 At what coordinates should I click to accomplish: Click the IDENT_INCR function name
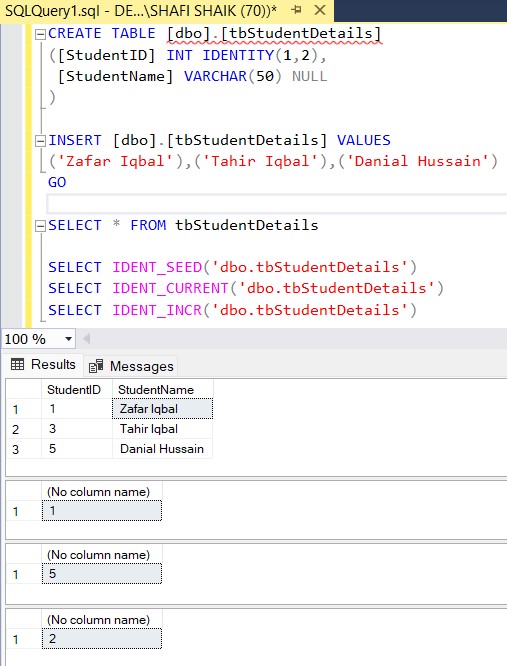click(157, 310)
